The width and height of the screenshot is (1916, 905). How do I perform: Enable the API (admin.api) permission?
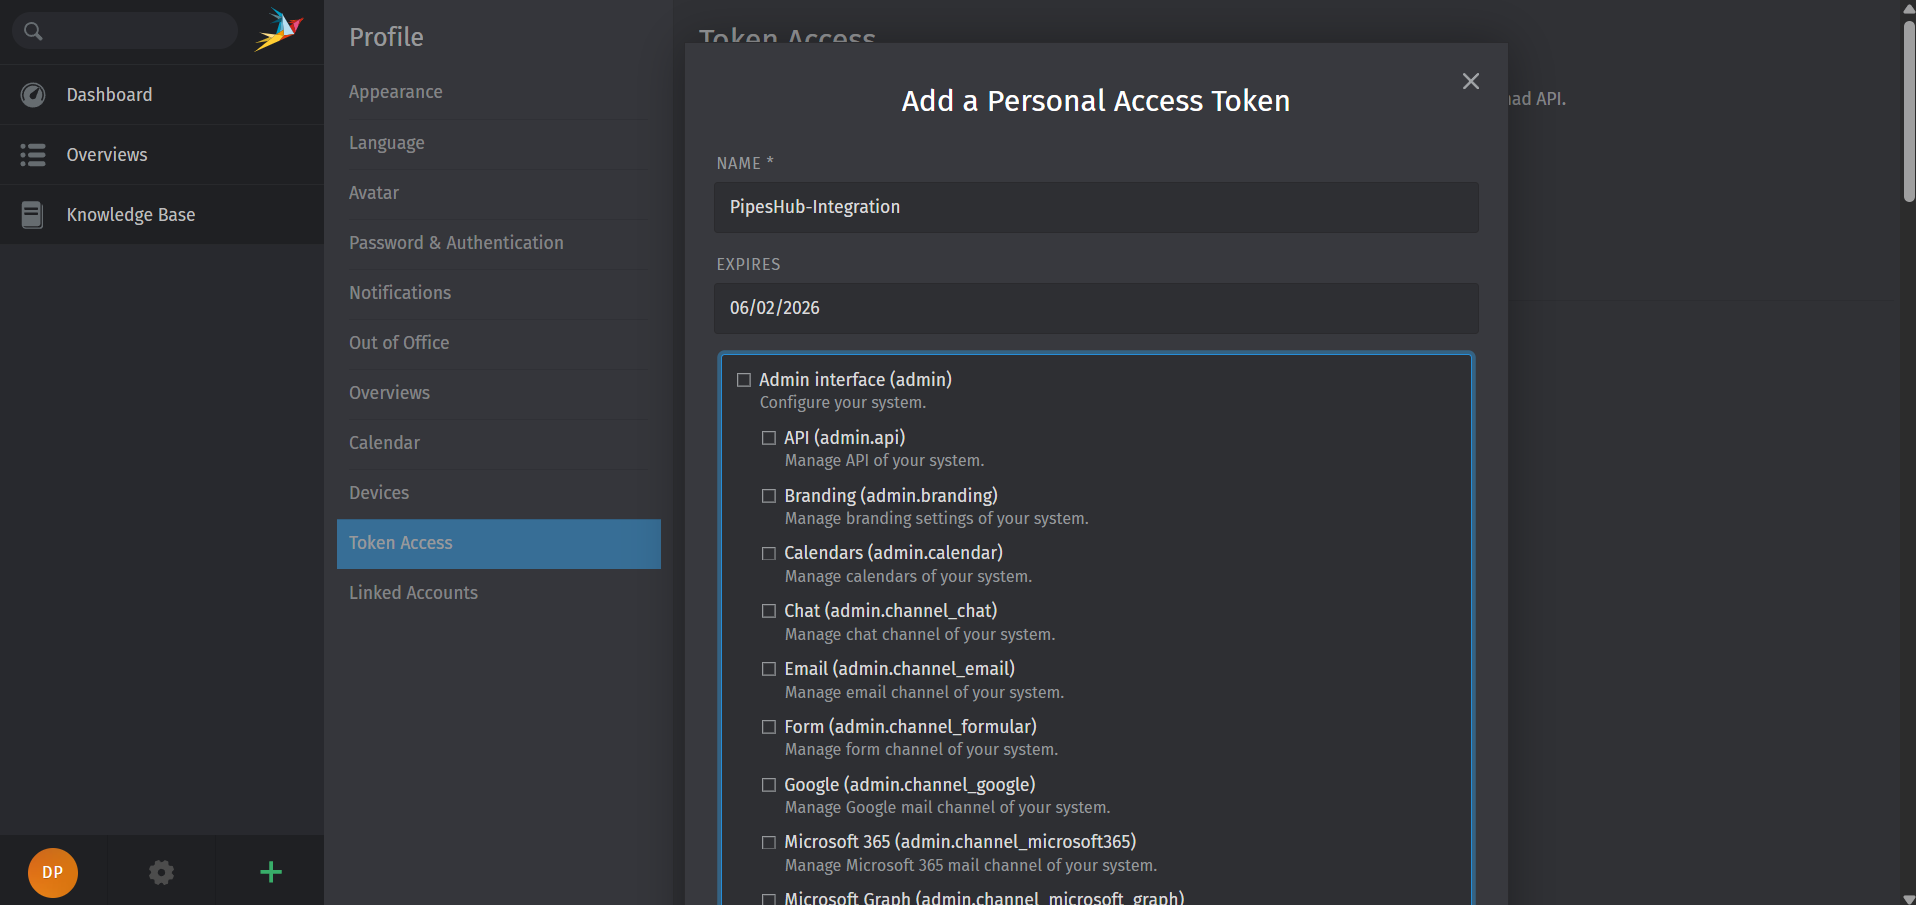pyautogui.click(x=768, y=438)
